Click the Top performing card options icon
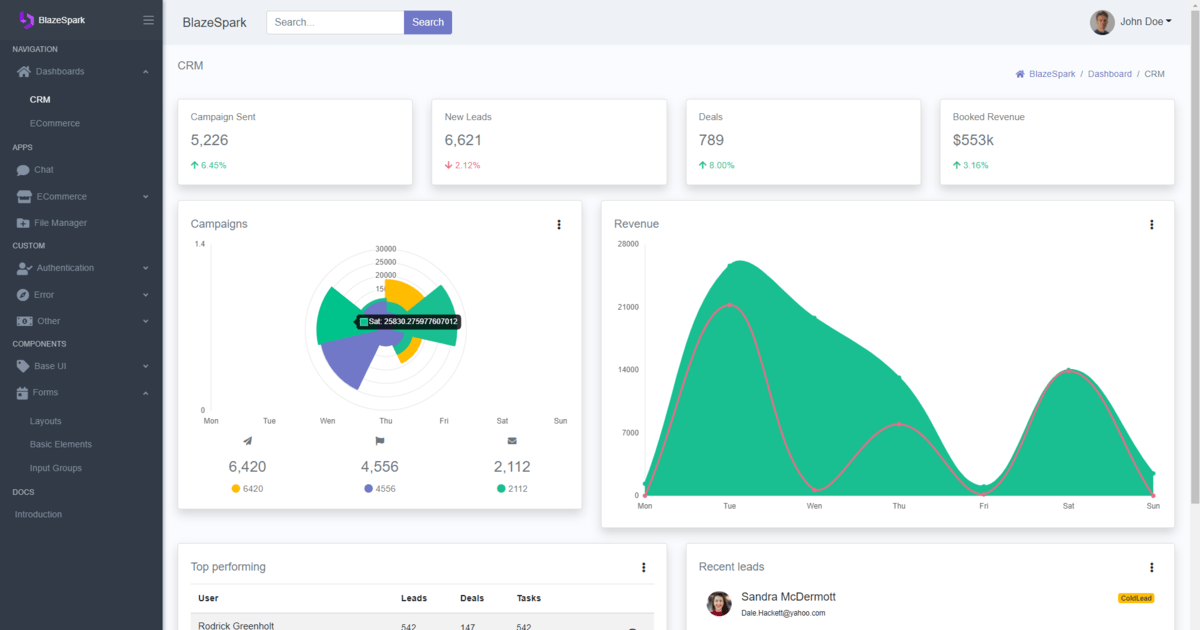This screenshot has height=630, width=1200. 644,568
